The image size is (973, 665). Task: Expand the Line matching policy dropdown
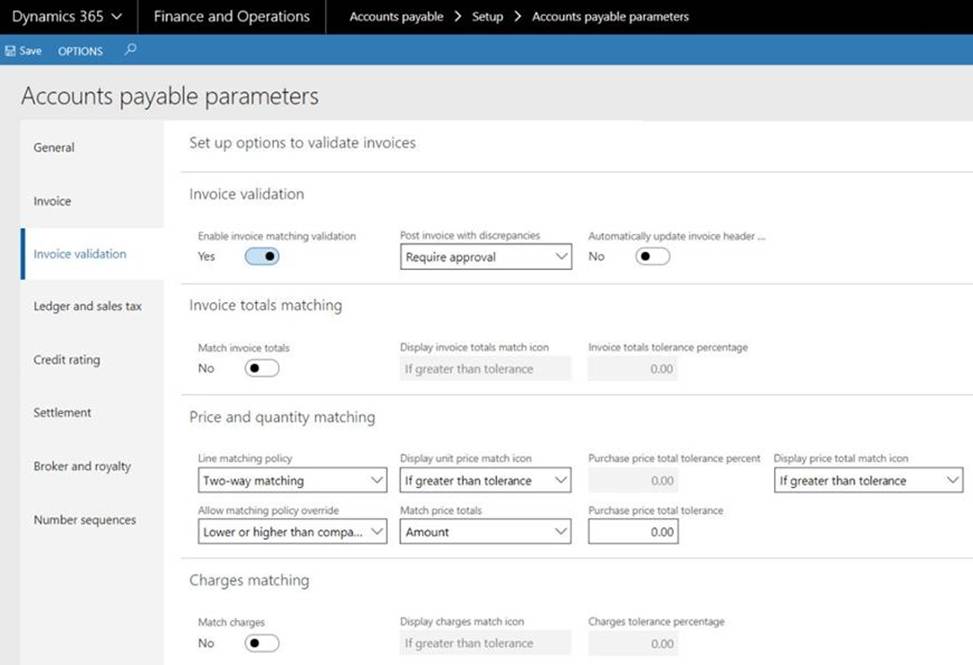point(292,481)
